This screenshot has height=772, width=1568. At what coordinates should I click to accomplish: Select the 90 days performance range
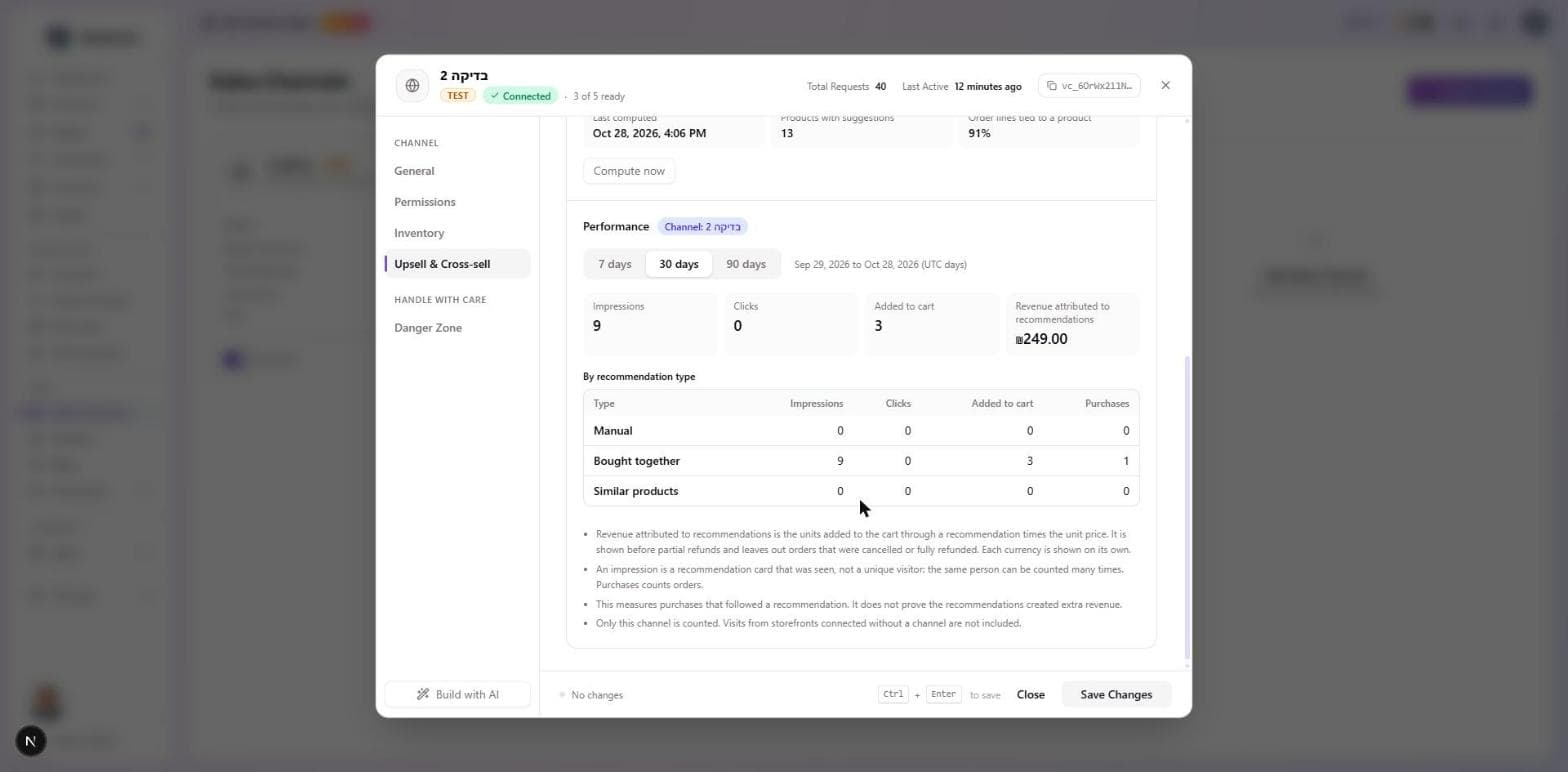pyautogui.click(x=746, y=264)
